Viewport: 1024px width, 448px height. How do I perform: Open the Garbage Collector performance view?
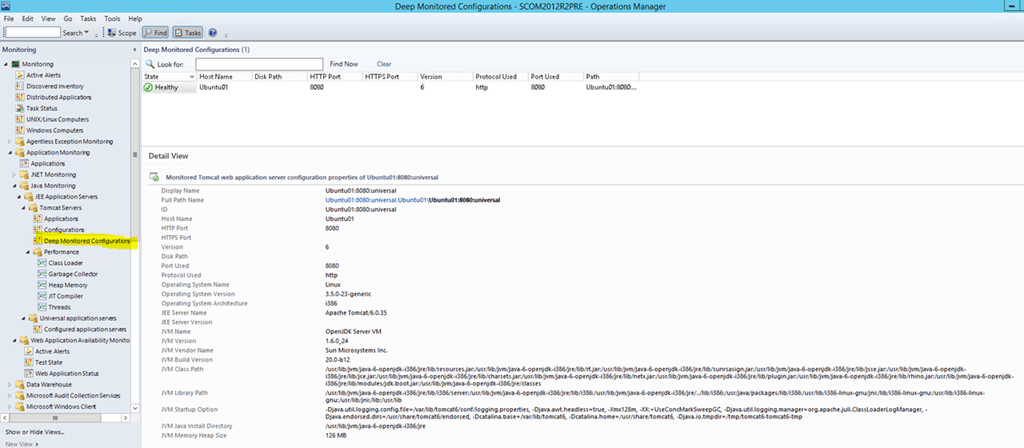click(x=72, y=274)
